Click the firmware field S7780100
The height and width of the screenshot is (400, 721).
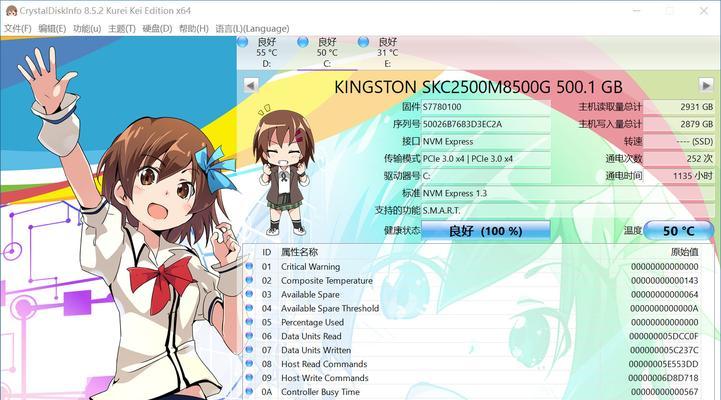coord(486,107)
